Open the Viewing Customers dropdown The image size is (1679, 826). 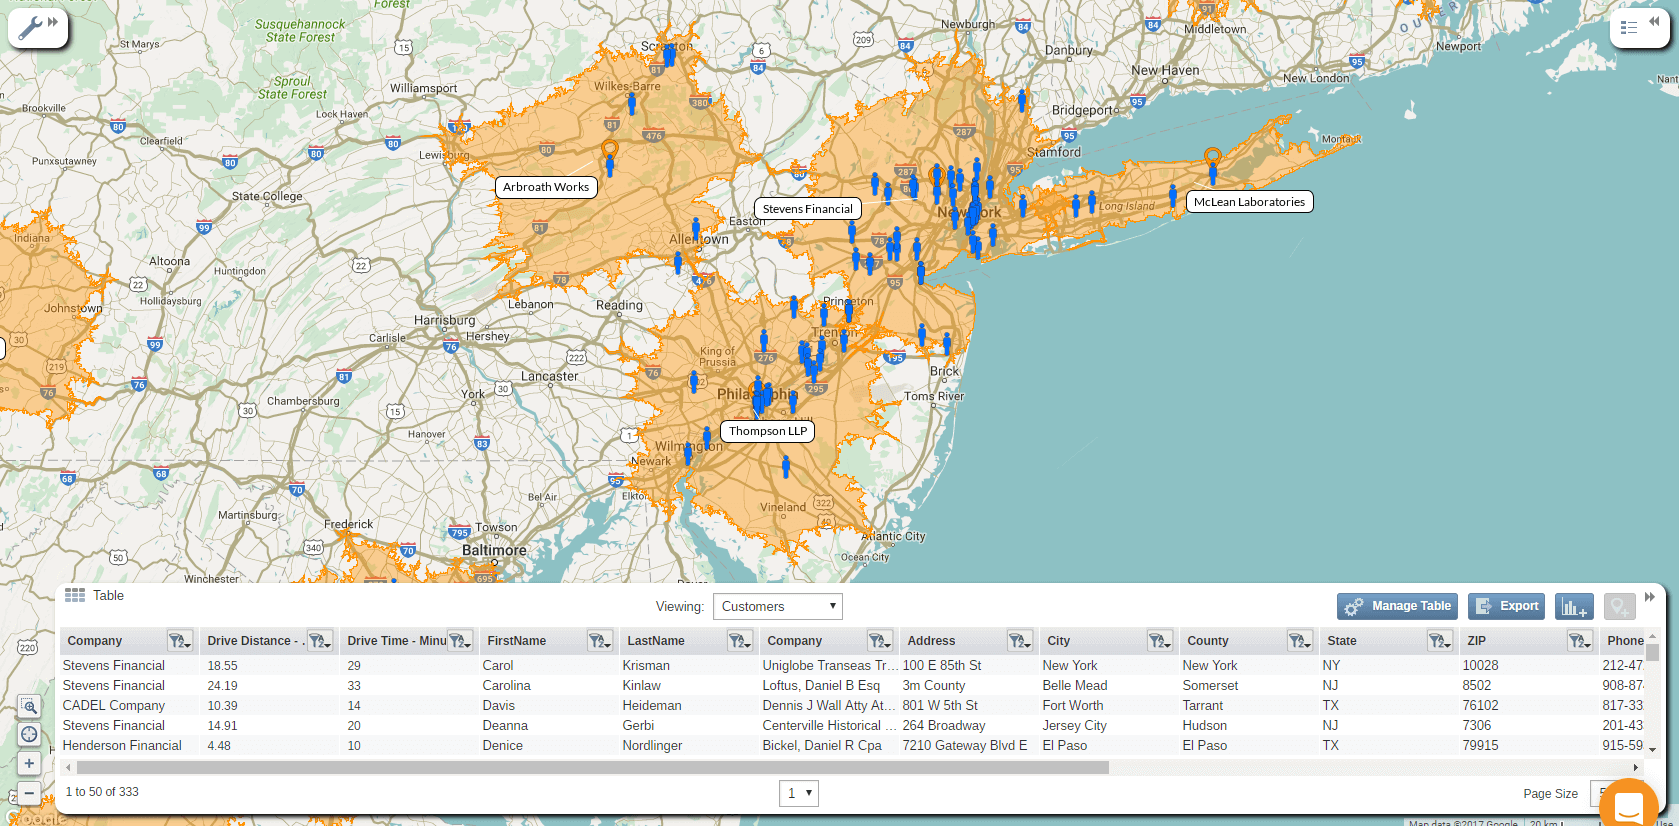(x=777, y=606)
